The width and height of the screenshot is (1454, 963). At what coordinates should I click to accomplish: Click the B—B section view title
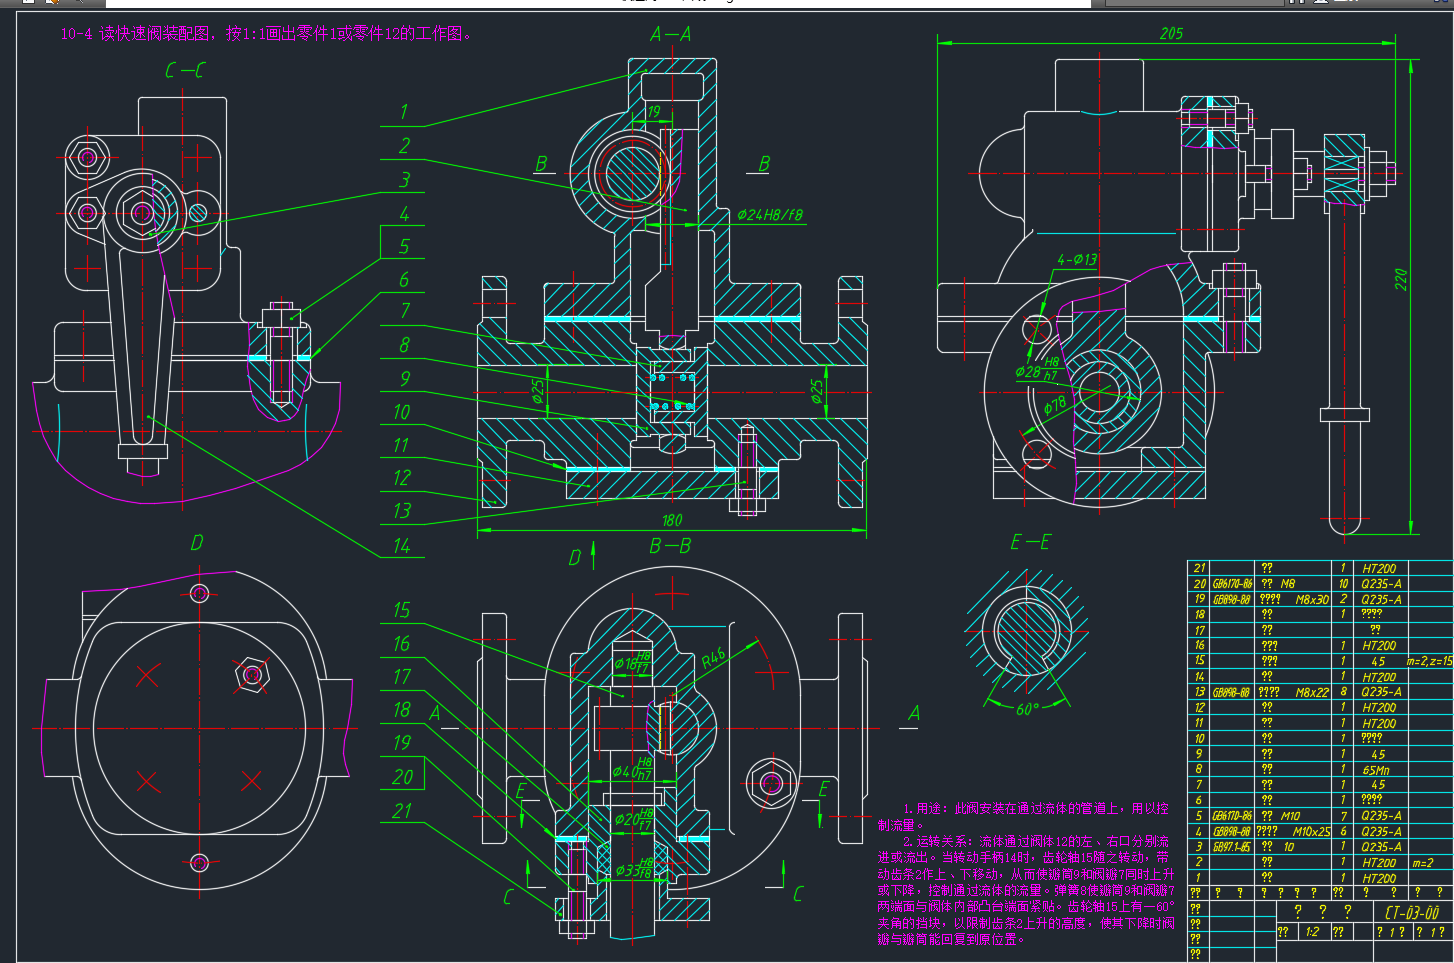(670, 546)
